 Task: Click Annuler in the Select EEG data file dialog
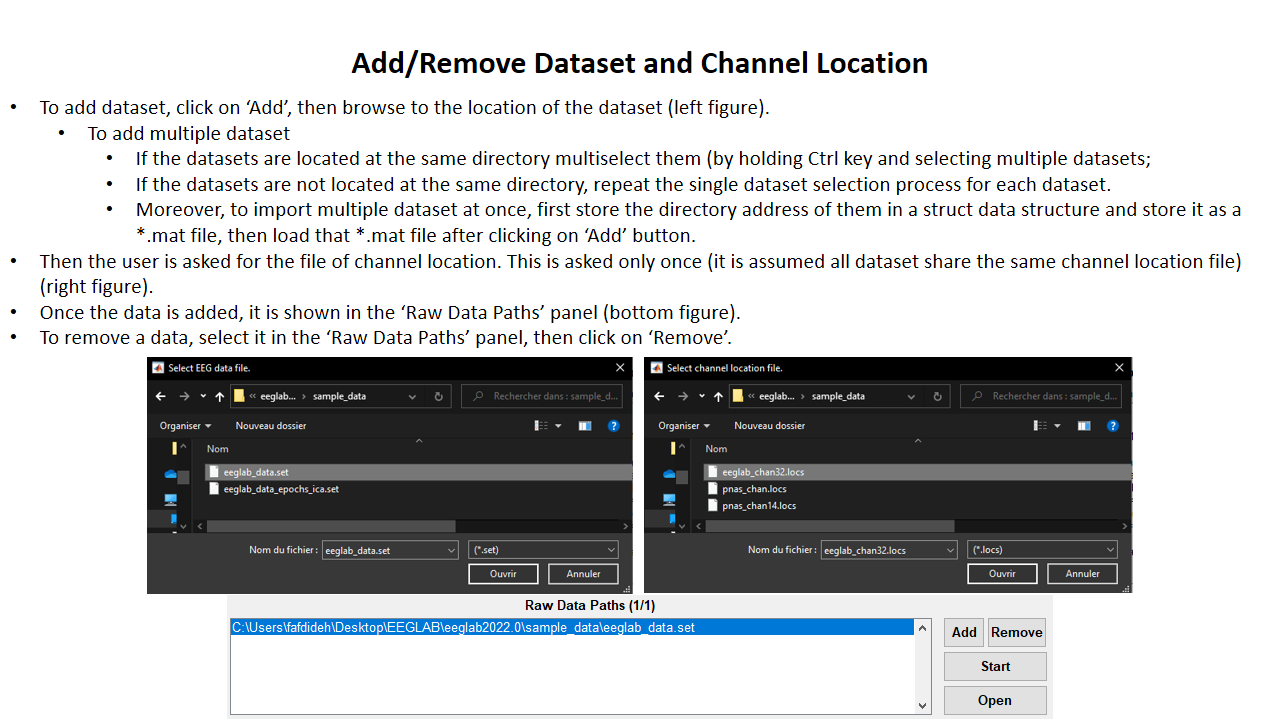tap(583, 574)
